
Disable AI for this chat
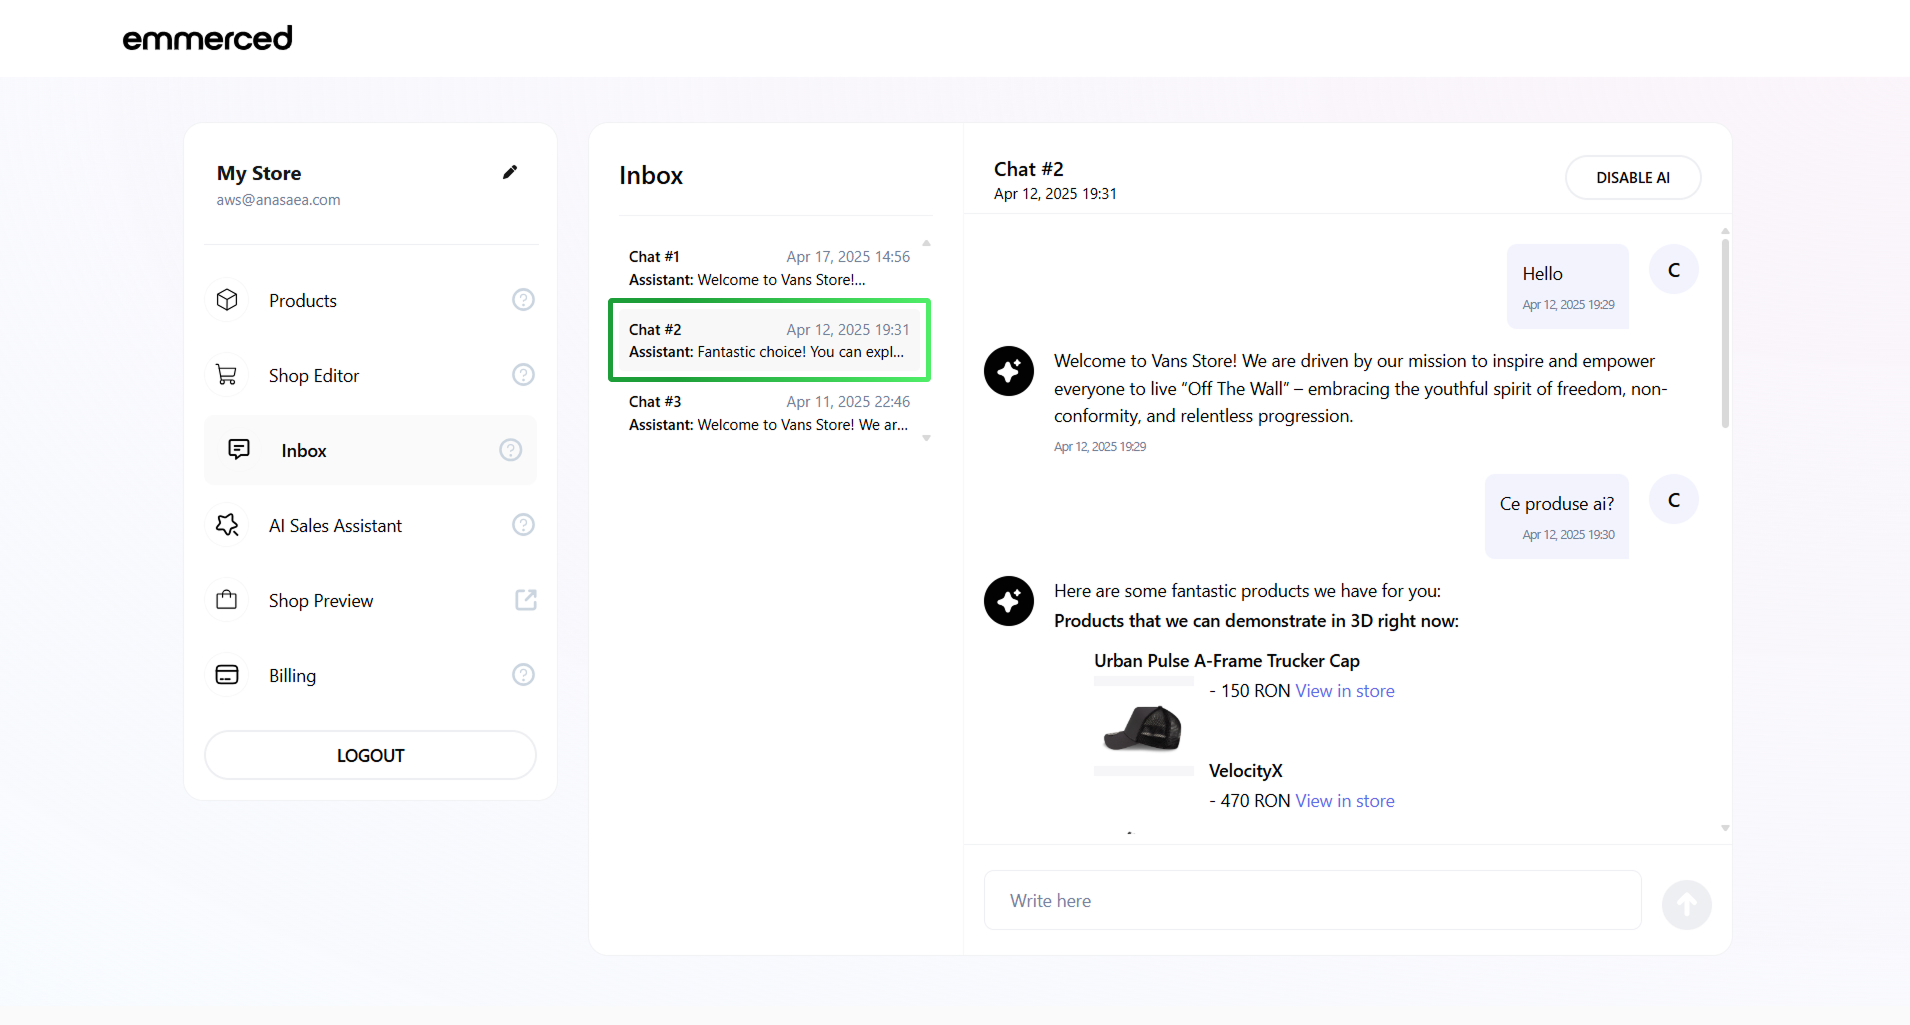pos(1632,178)
